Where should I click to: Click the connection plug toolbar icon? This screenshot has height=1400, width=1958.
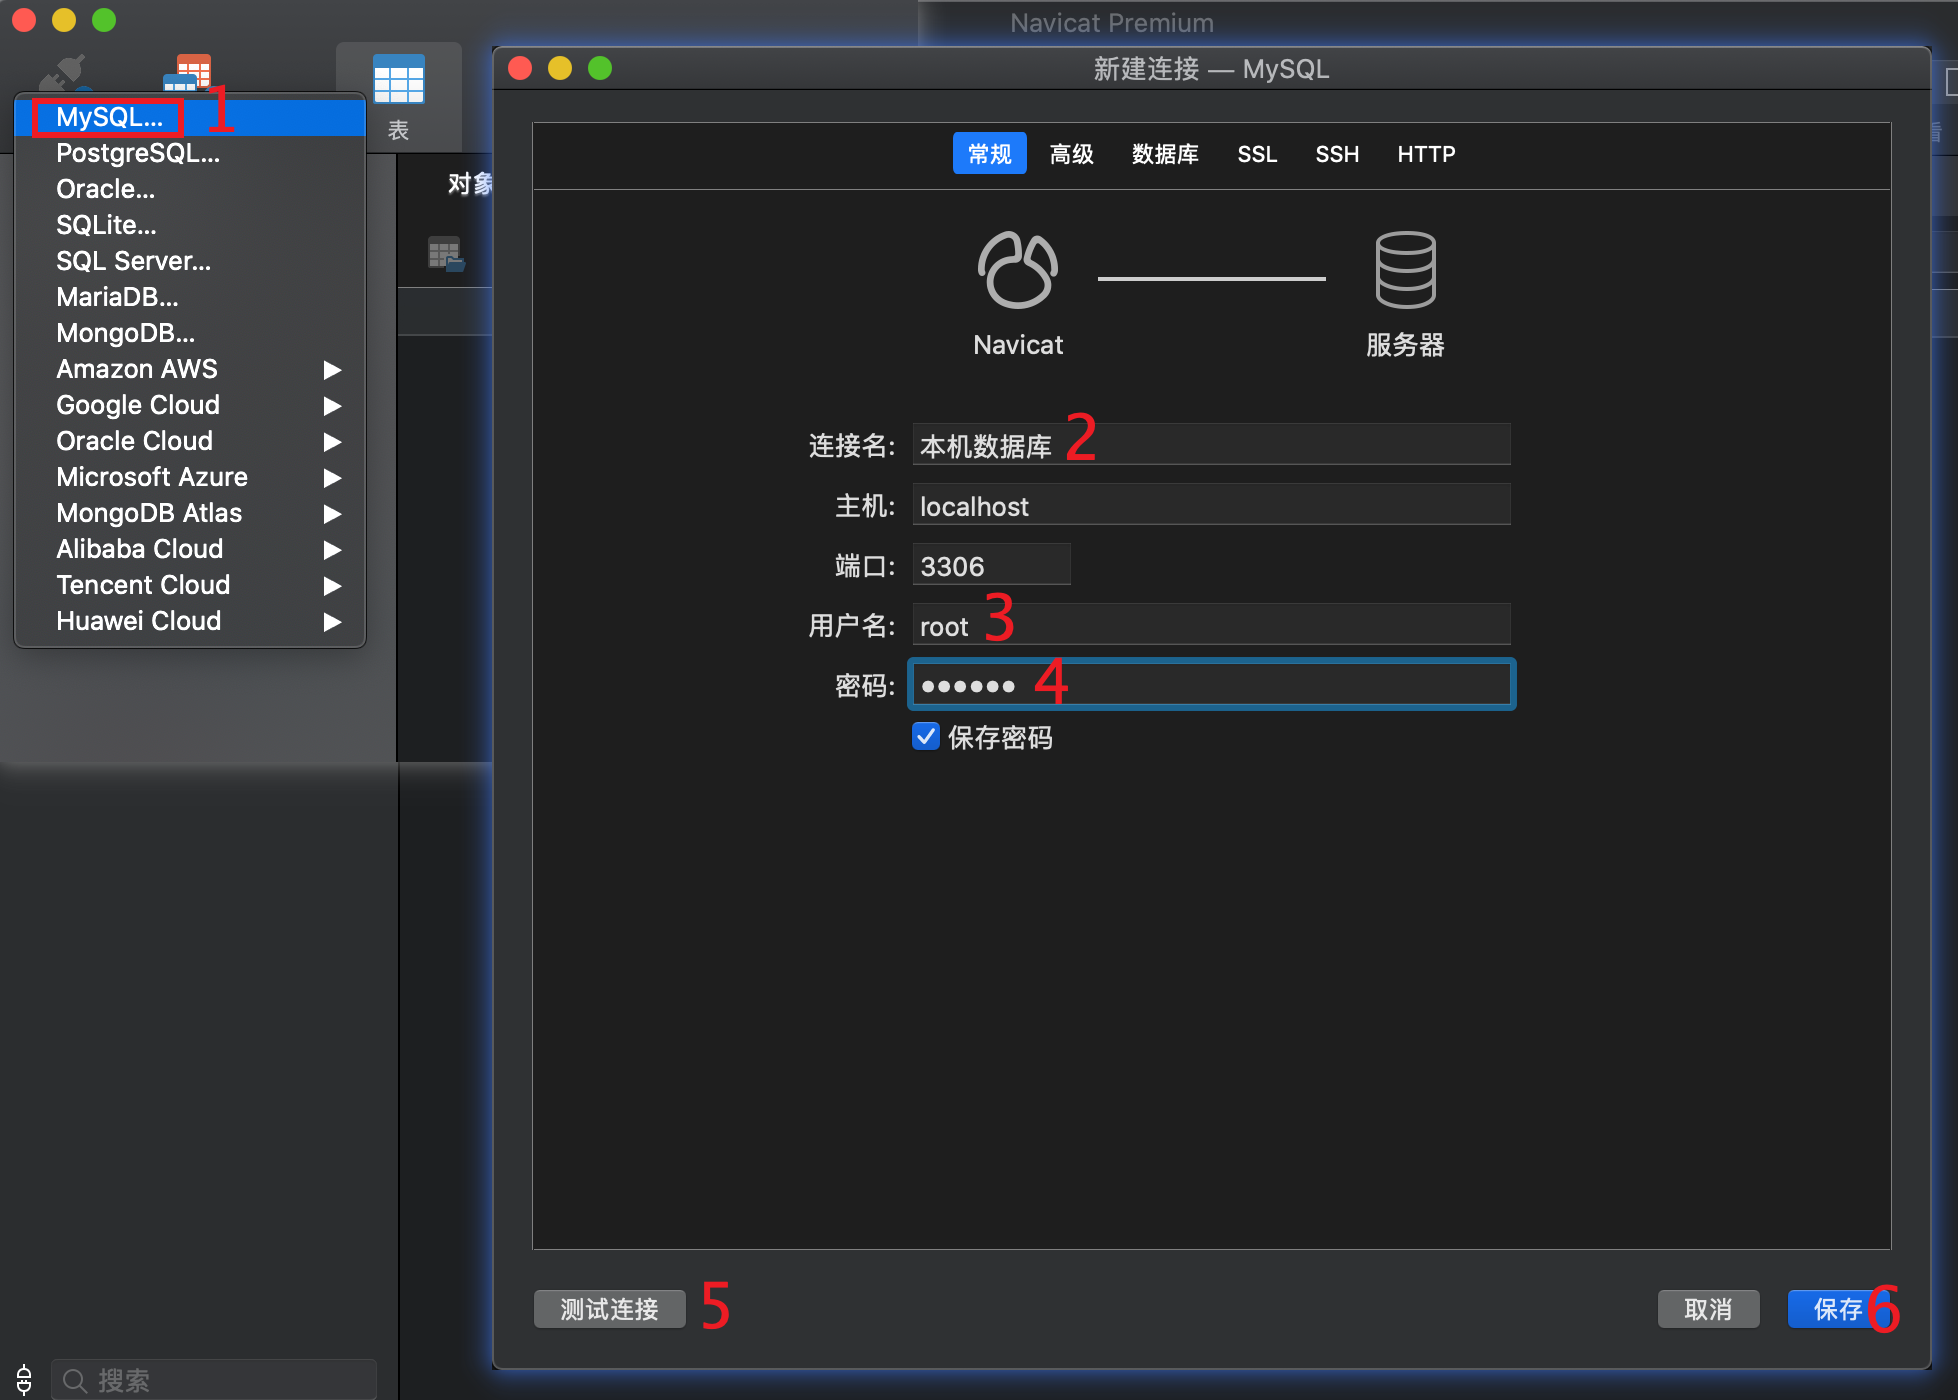pyautogui.click(x=65, y=73)
